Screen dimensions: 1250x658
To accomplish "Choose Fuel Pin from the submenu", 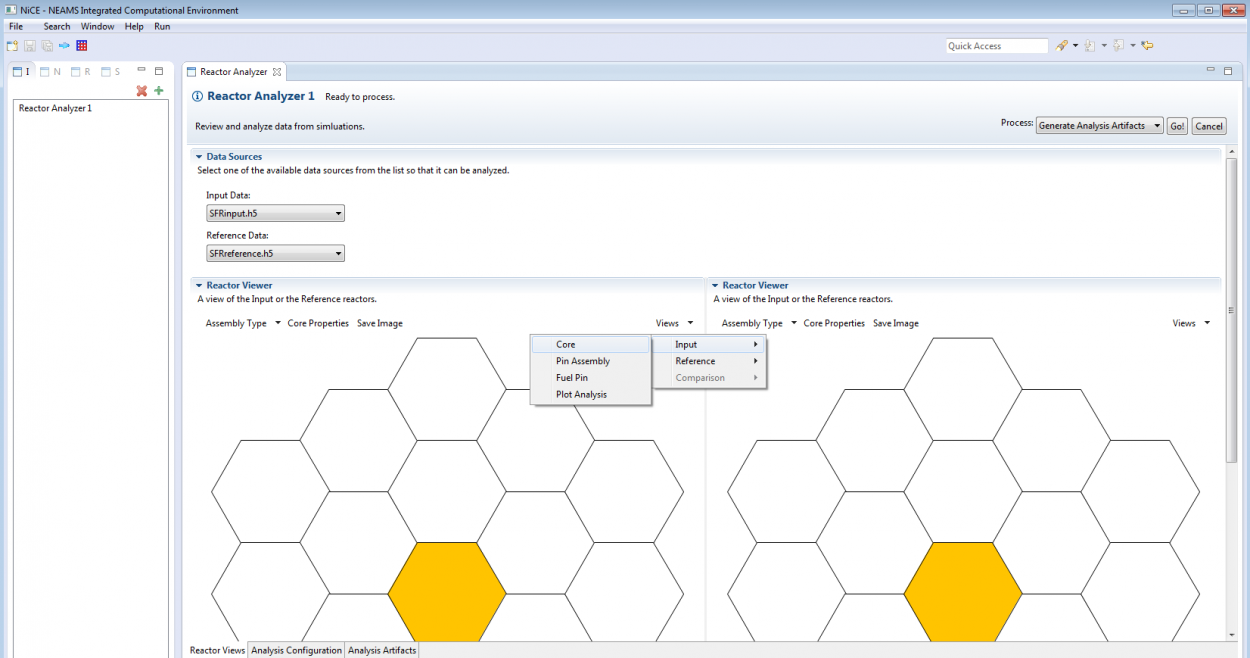I will click(590, 378).
